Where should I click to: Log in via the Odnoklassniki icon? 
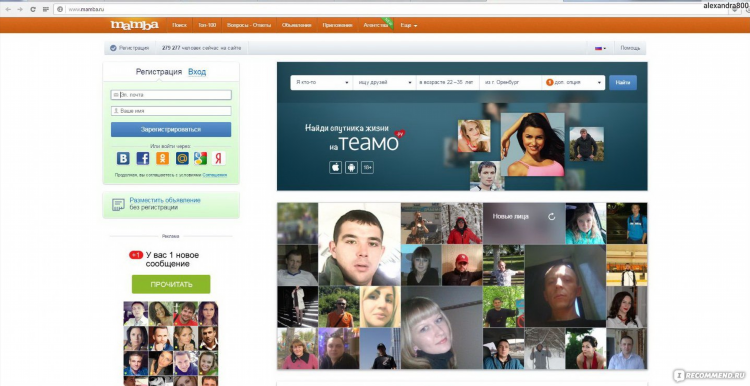tap(162, 158)
